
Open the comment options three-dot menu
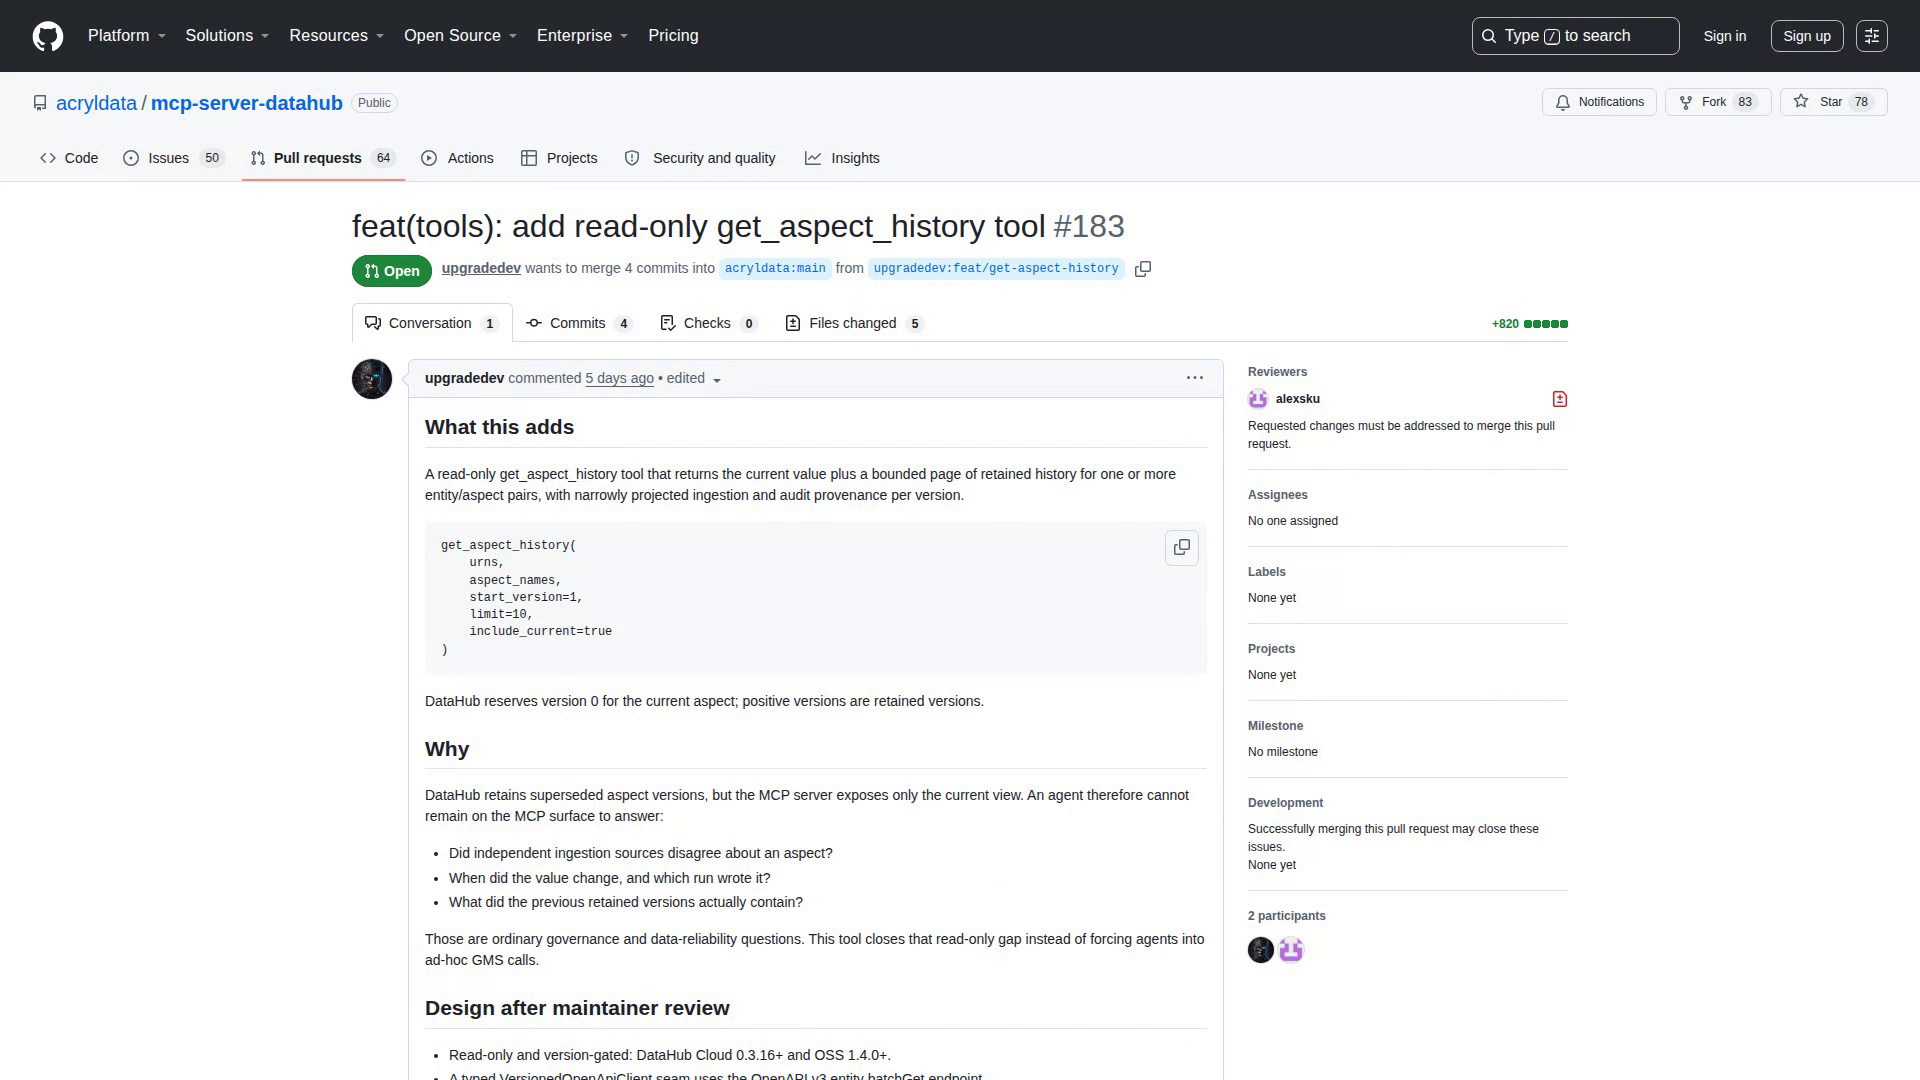[1195, 378]
